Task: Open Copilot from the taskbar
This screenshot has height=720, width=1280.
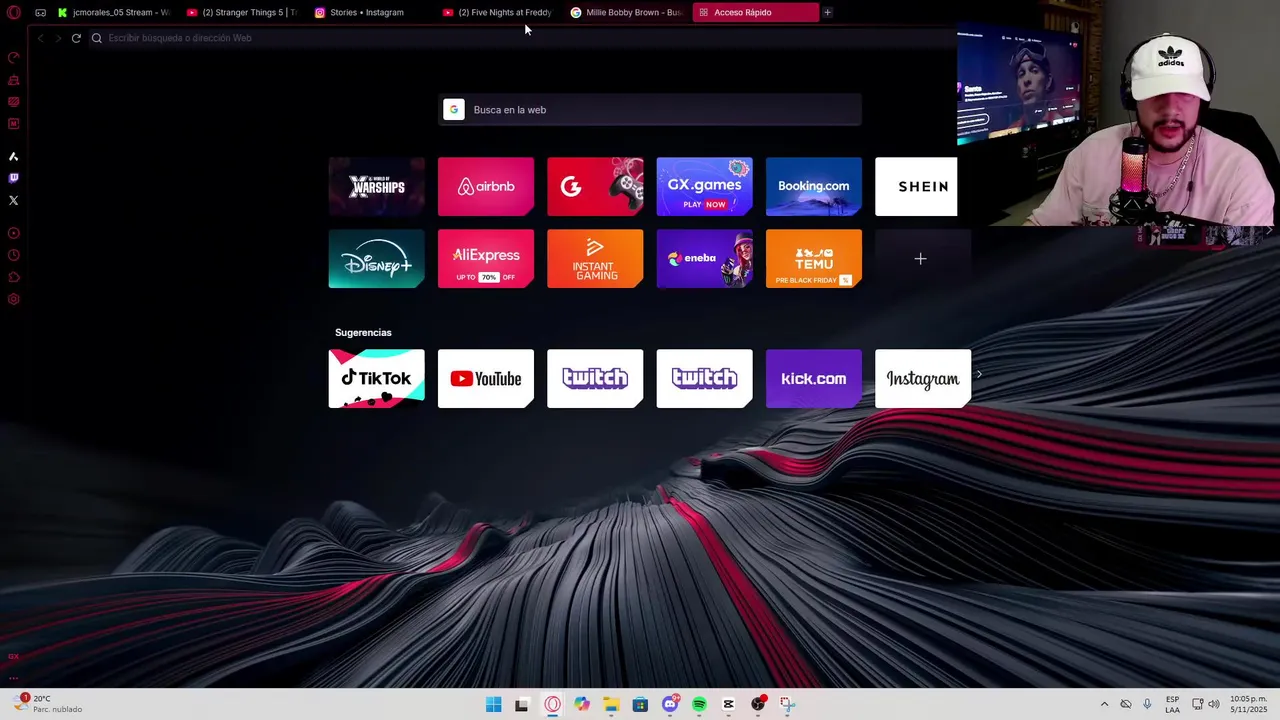Action: (x=582, y=704)
